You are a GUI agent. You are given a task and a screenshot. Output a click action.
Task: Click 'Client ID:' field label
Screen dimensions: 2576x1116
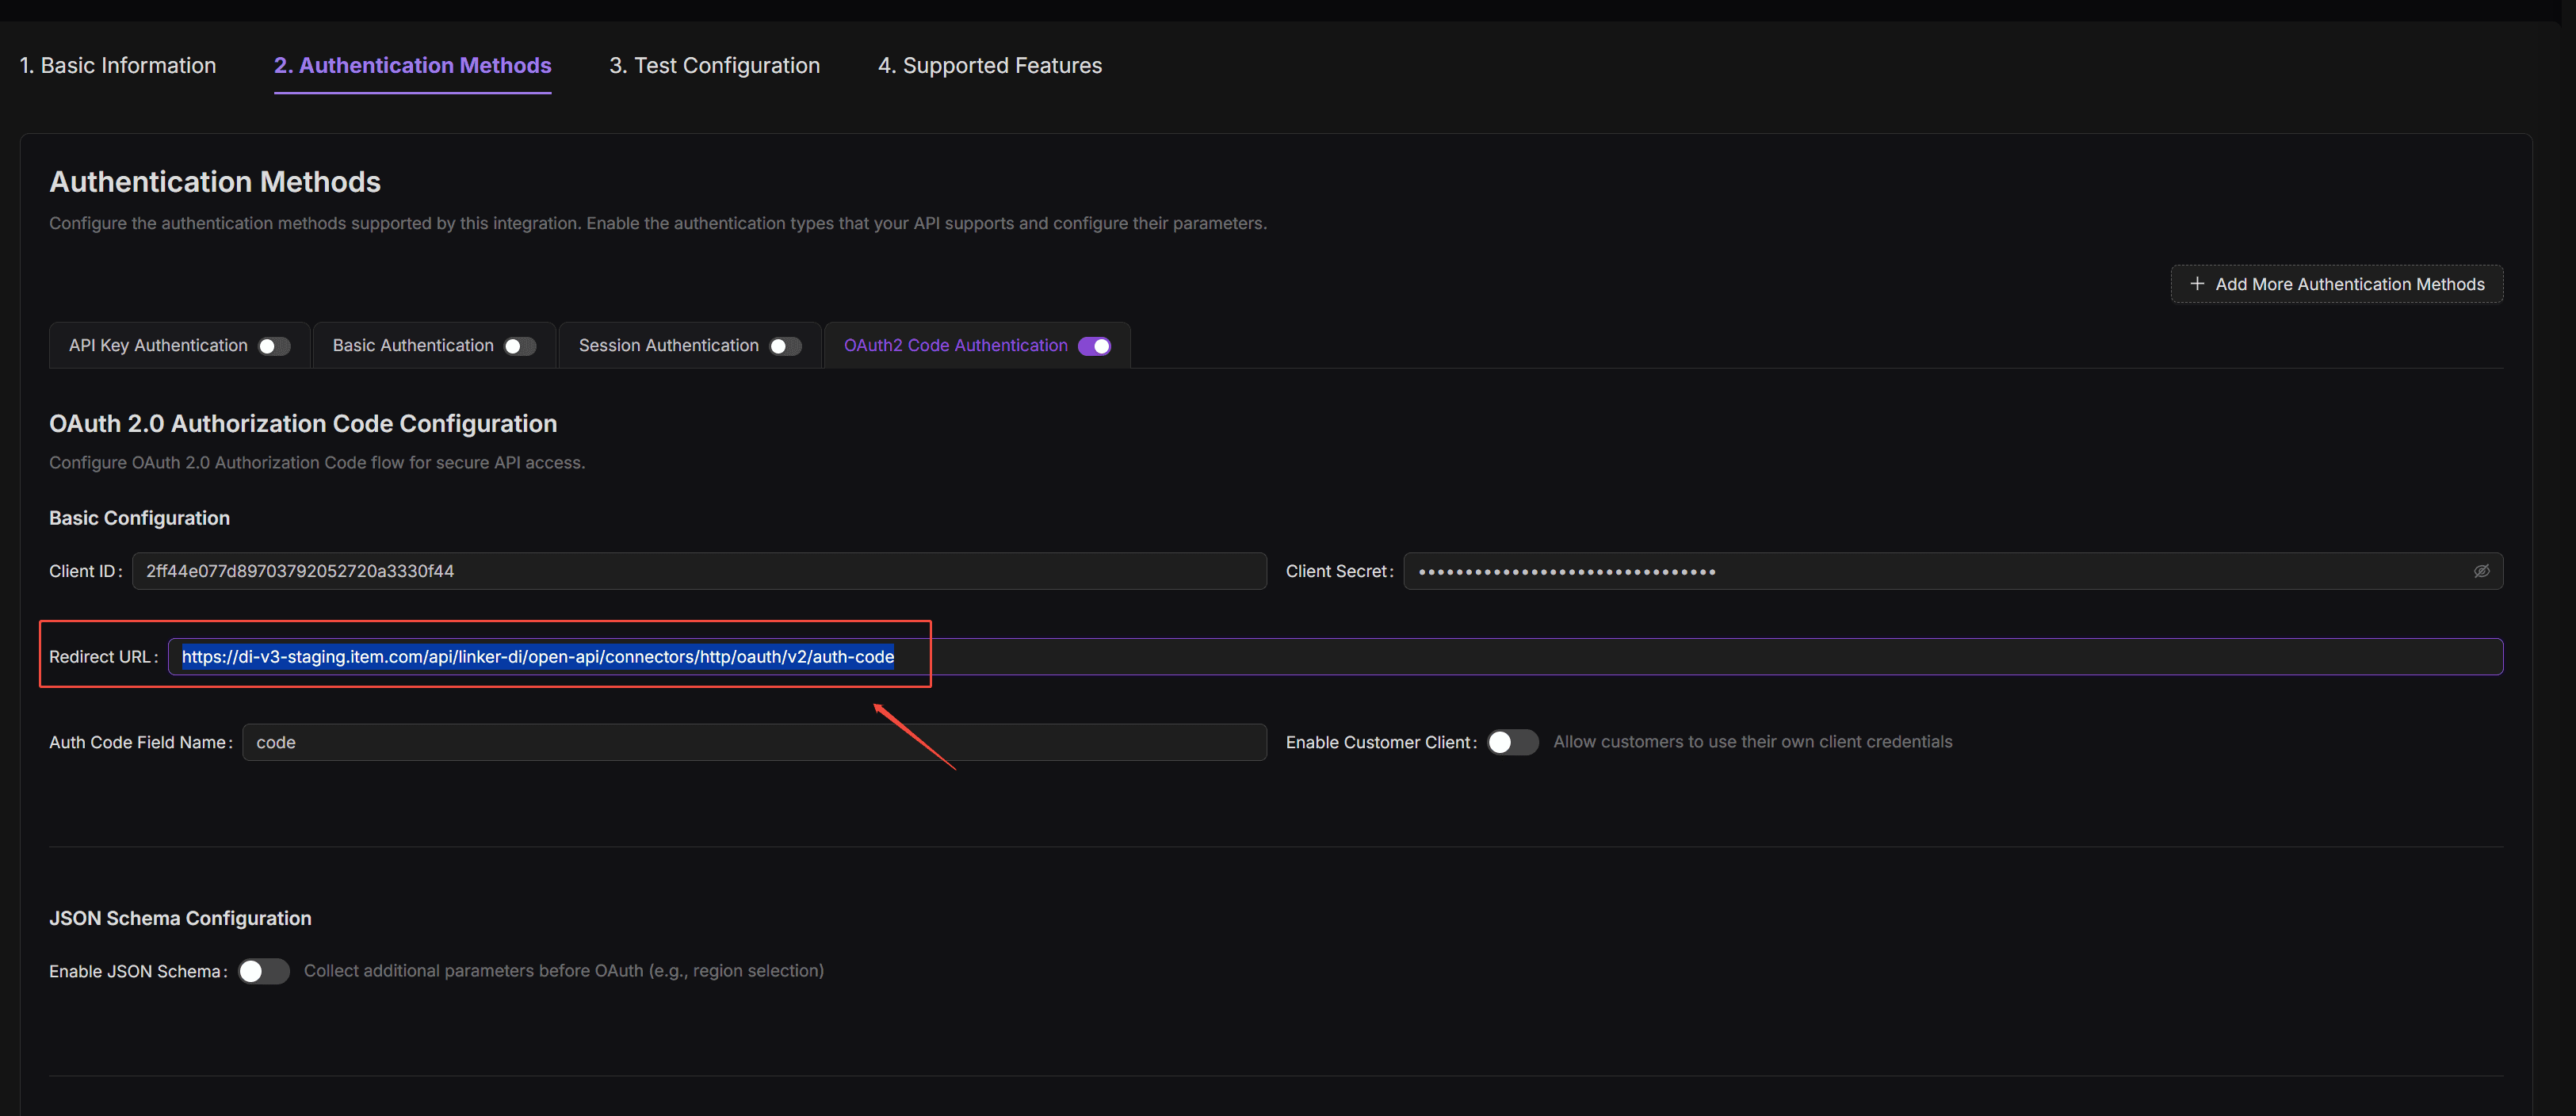click(x=86, y=571)
